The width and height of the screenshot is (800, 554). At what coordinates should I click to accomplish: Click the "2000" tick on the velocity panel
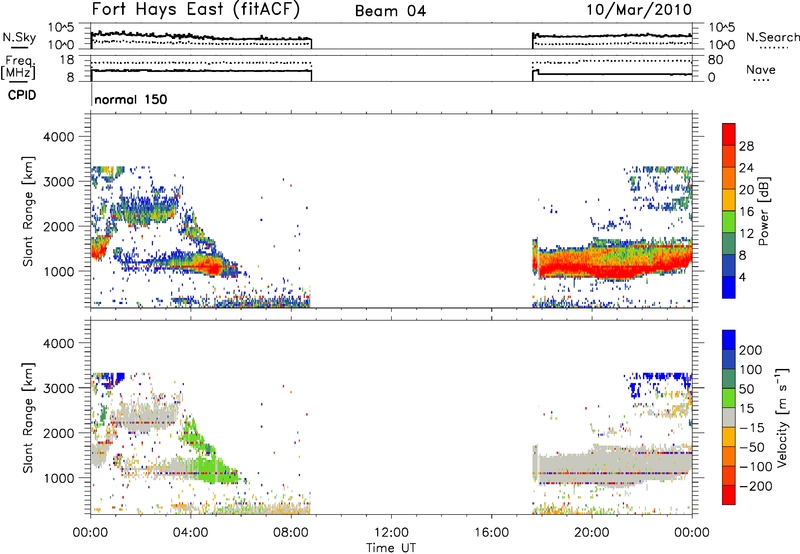pos(59,433)
